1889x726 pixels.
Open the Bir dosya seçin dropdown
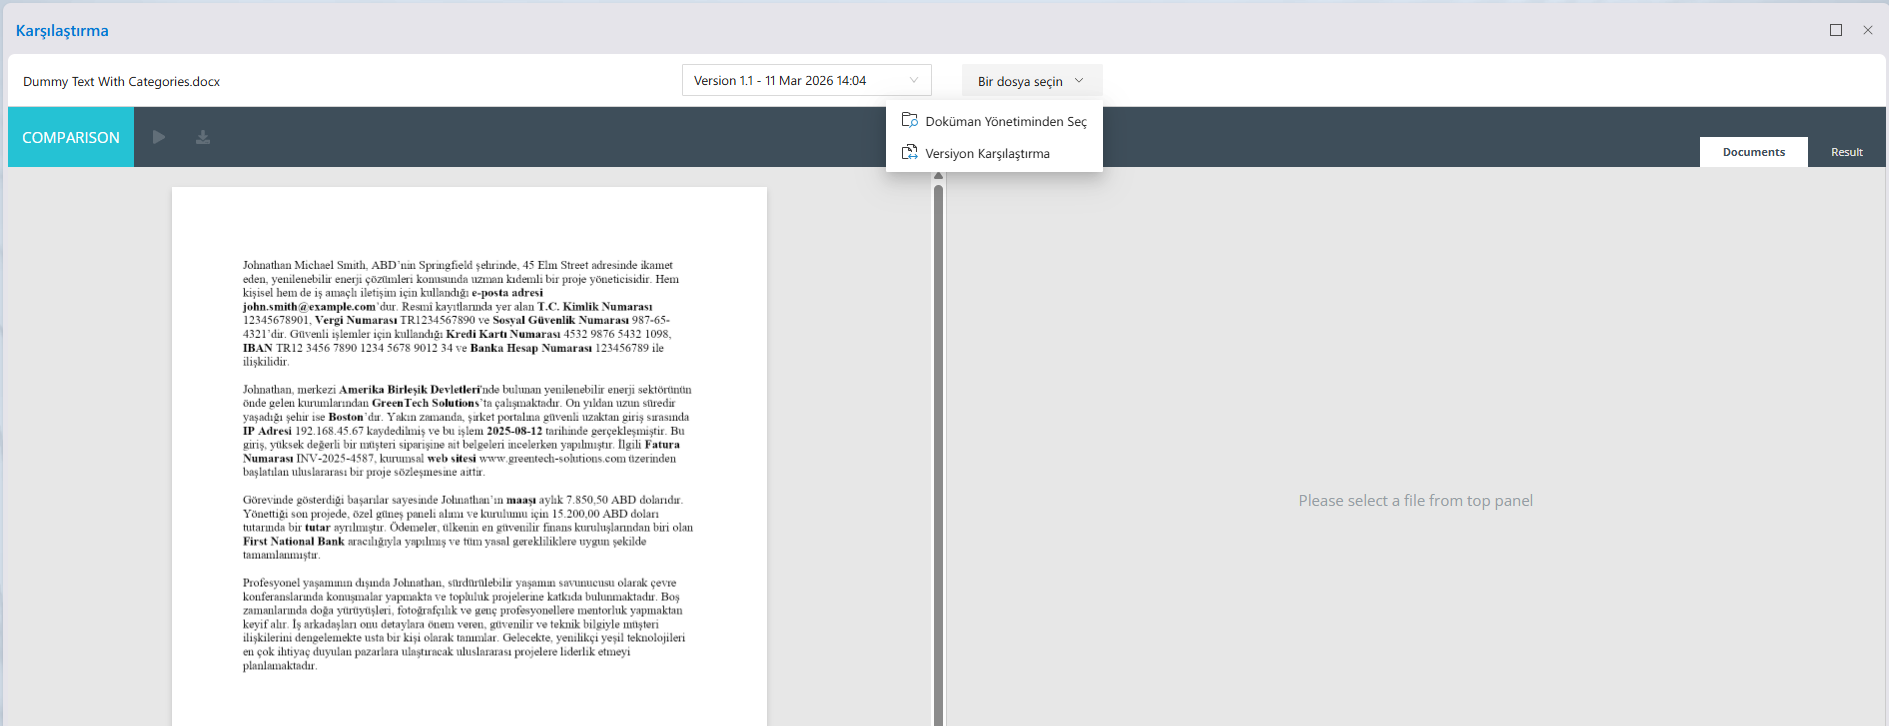pos(1032,81)
